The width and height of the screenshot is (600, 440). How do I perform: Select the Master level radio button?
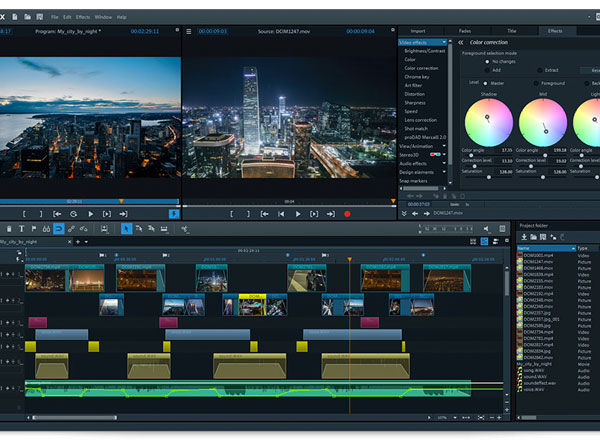pyautogui.click(x=485, y=83)
